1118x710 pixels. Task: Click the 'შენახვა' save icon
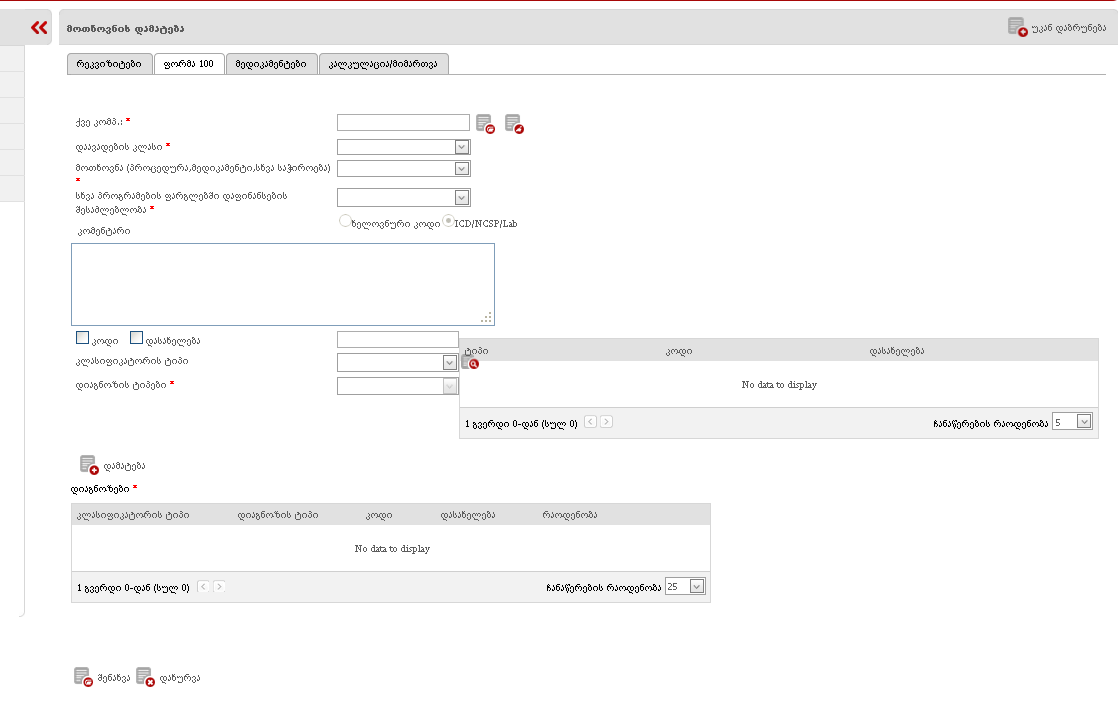point(83,677)
